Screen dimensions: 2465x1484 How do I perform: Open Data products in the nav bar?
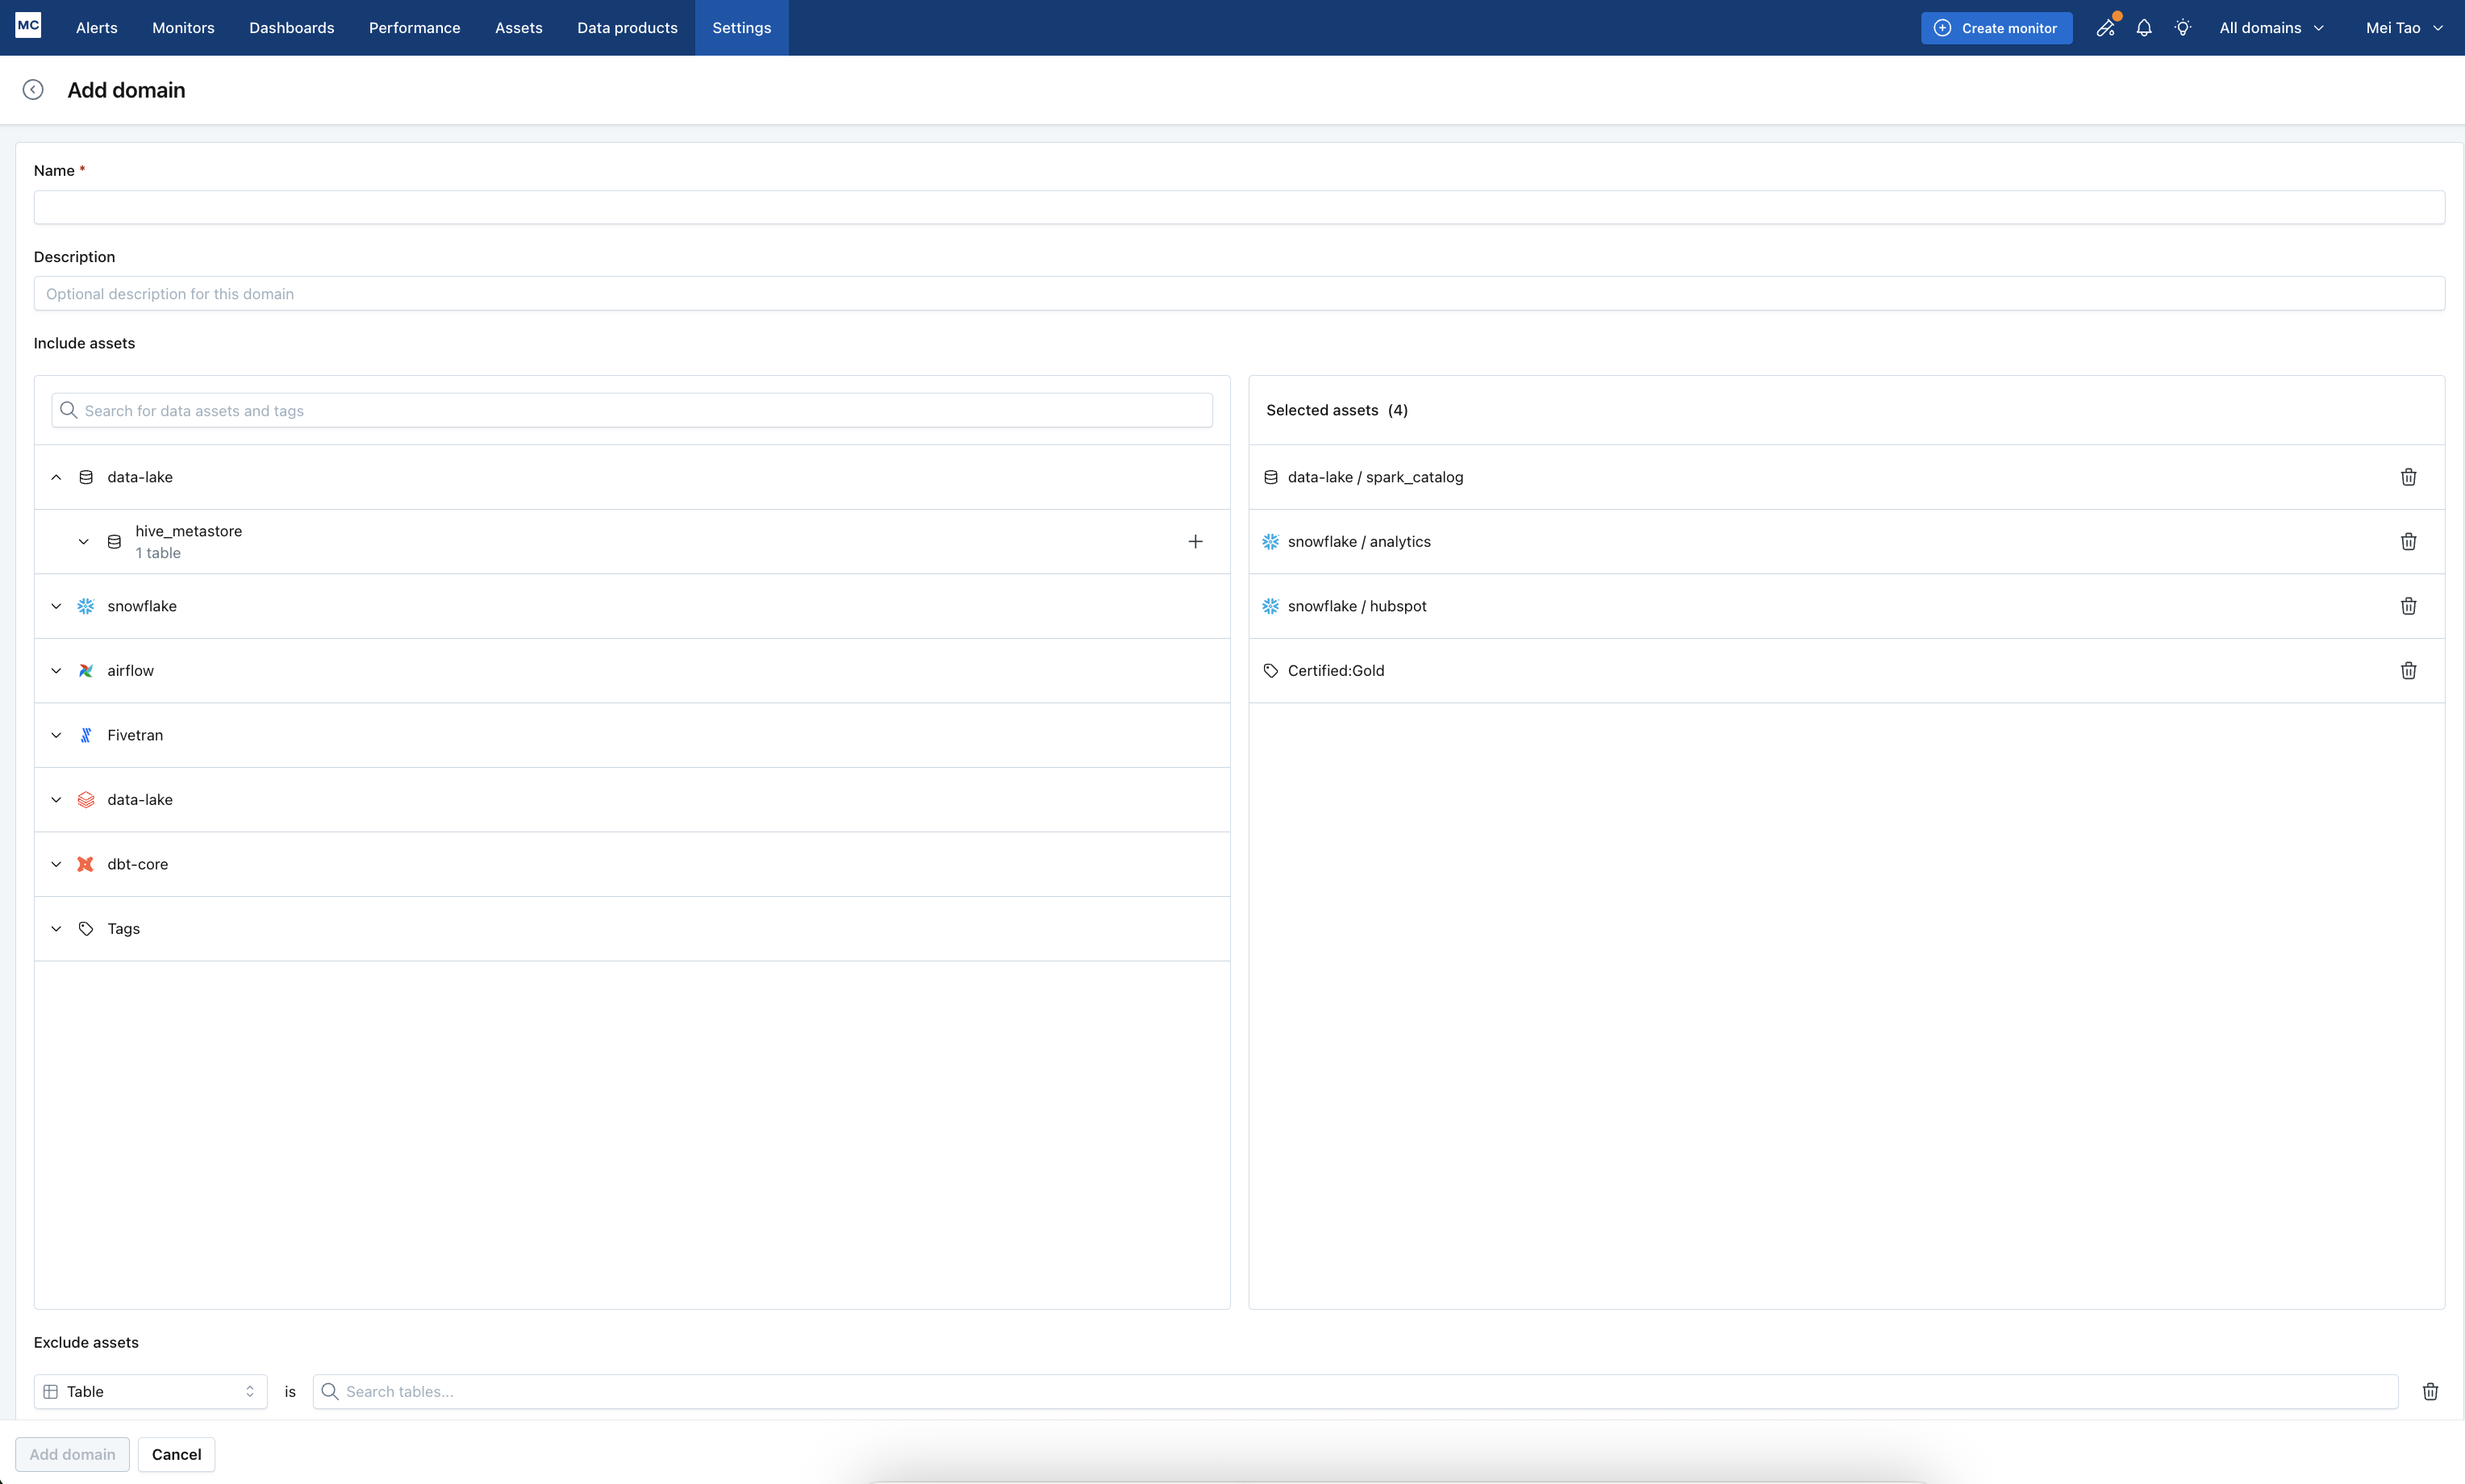tap(627, 28)
